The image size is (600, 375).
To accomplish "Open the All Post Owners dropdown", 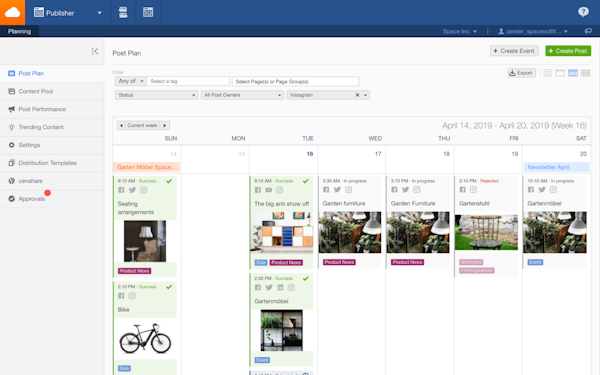I will (x=242, y=95).
